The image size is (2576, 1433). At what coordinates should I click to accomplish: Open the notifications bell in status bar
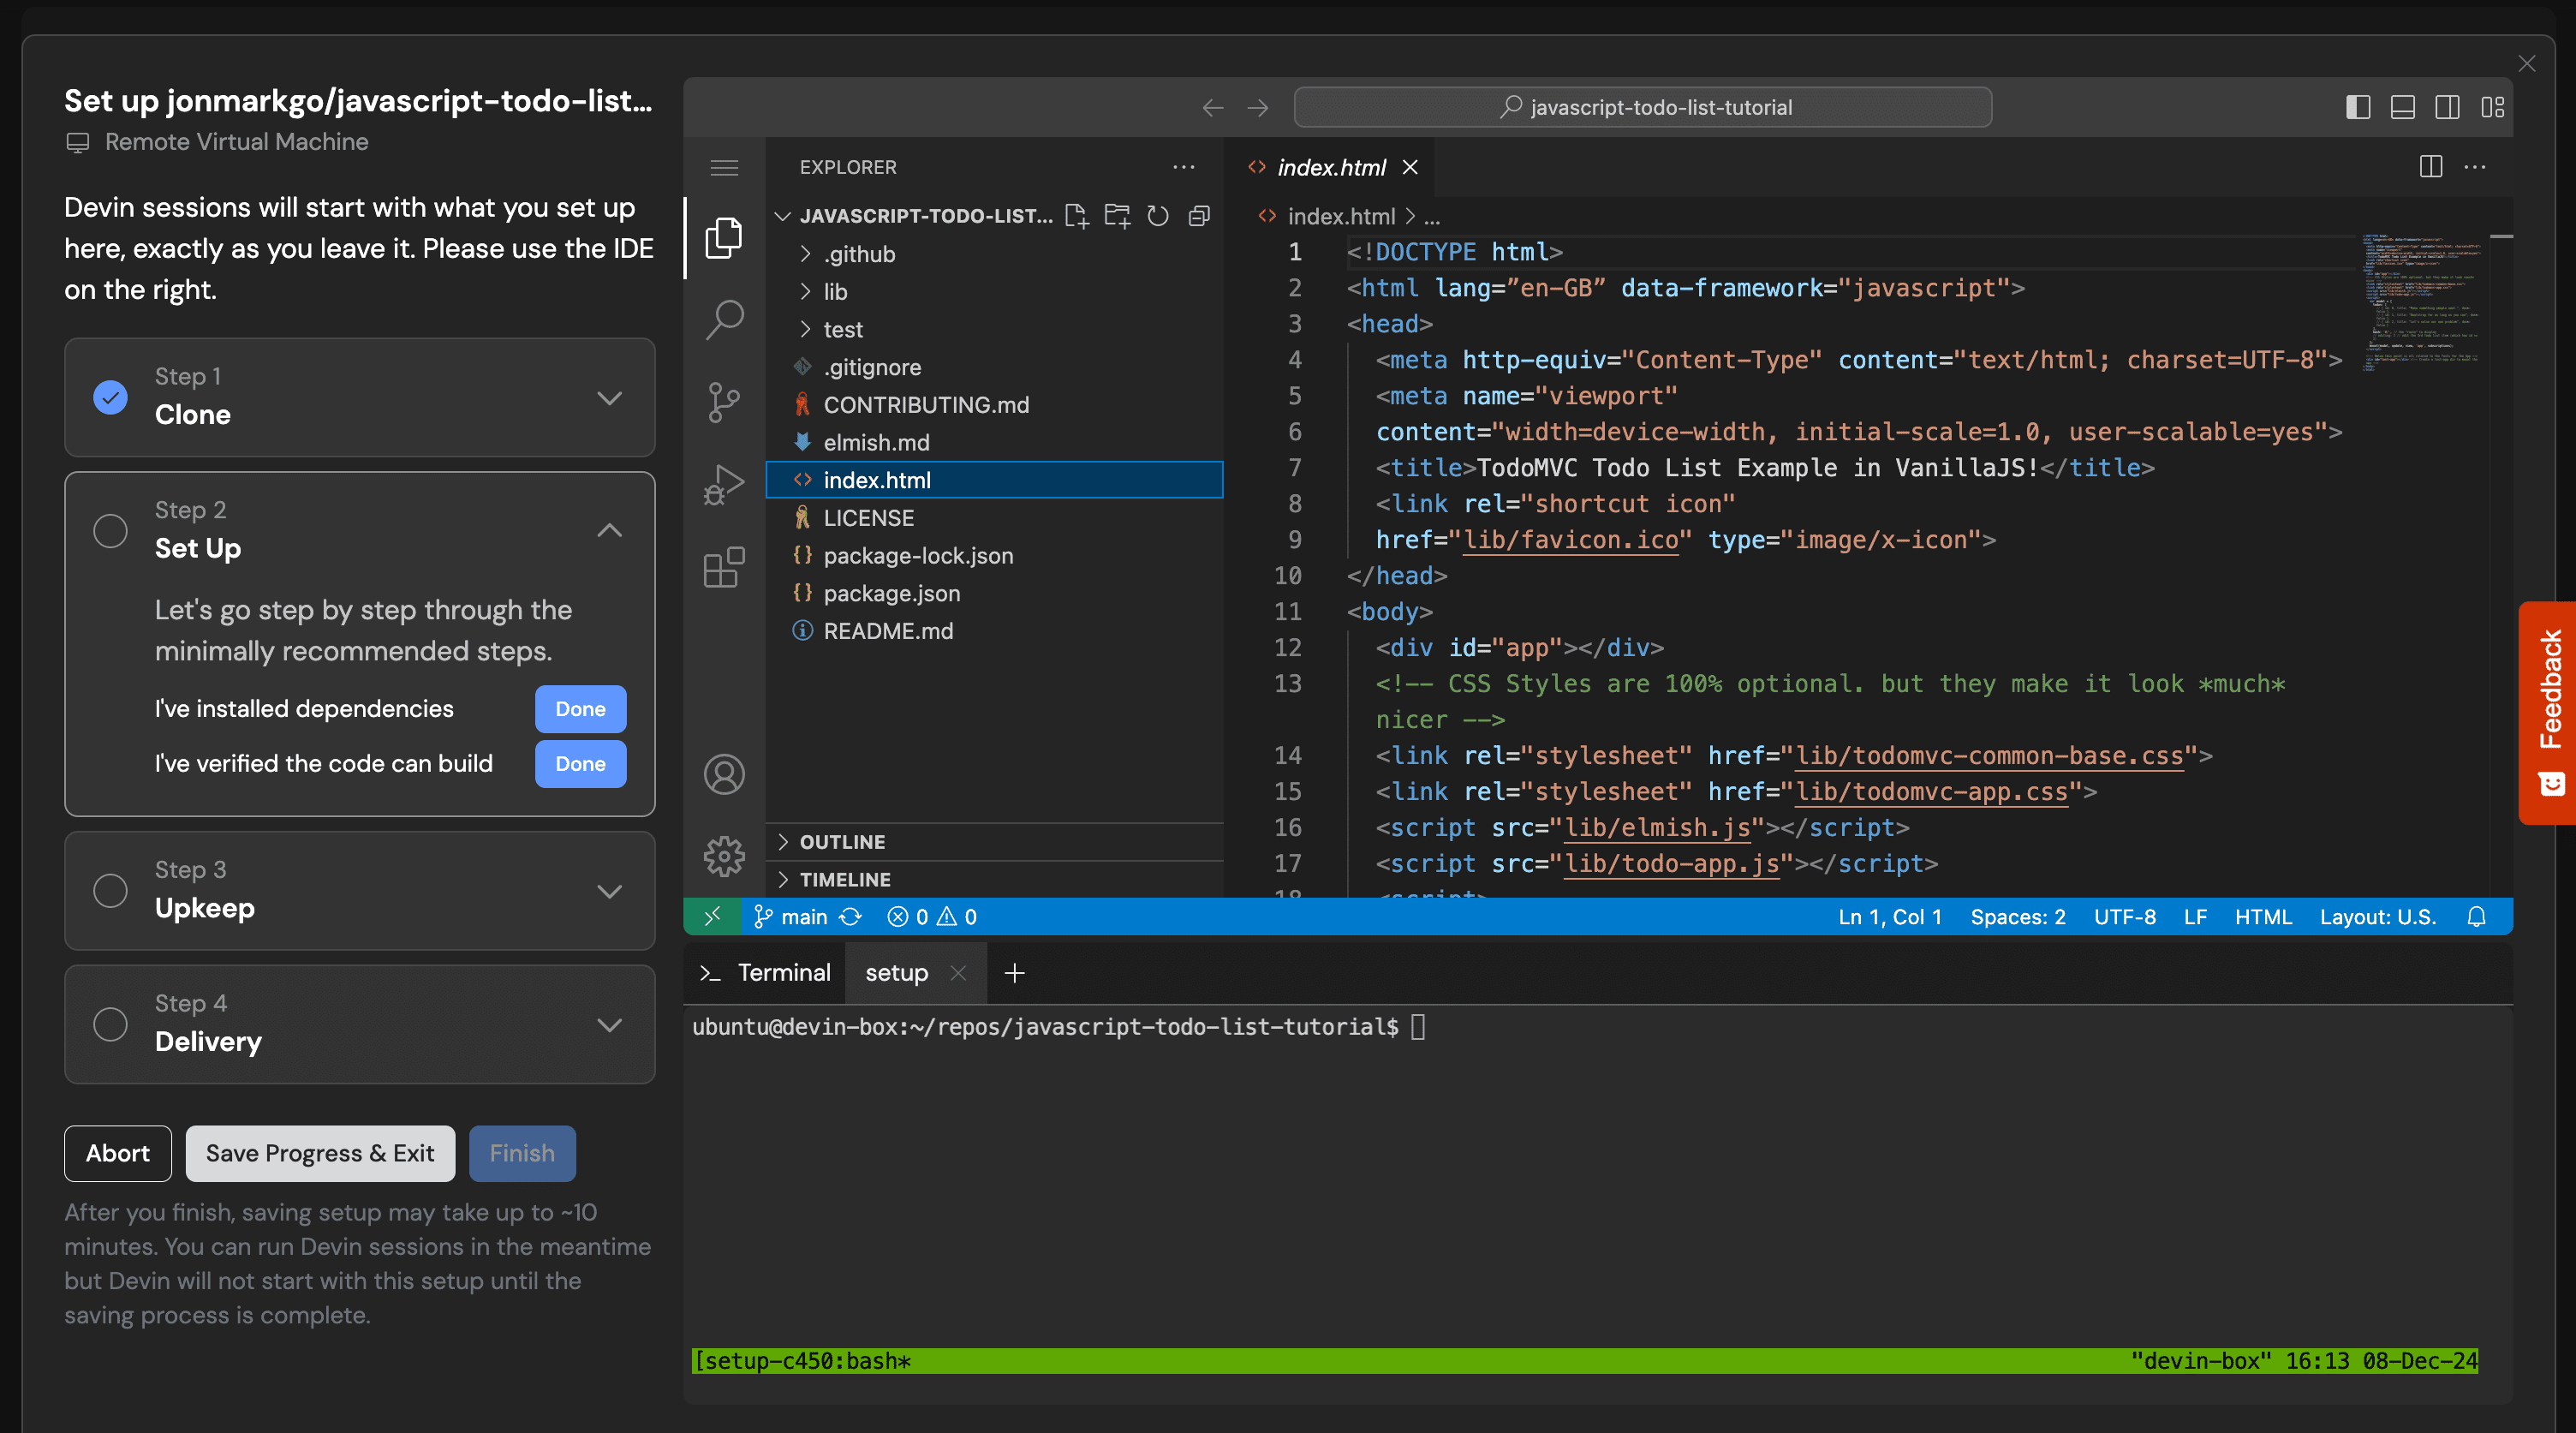(x=2476, y=917)
